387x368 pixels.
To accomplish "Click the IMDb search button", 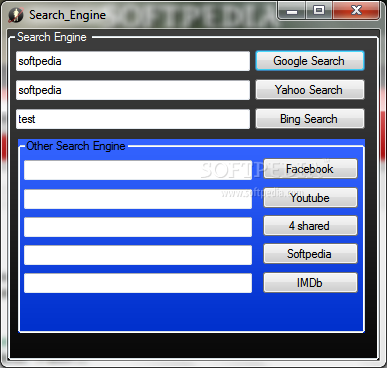I will tap(310, 283).
